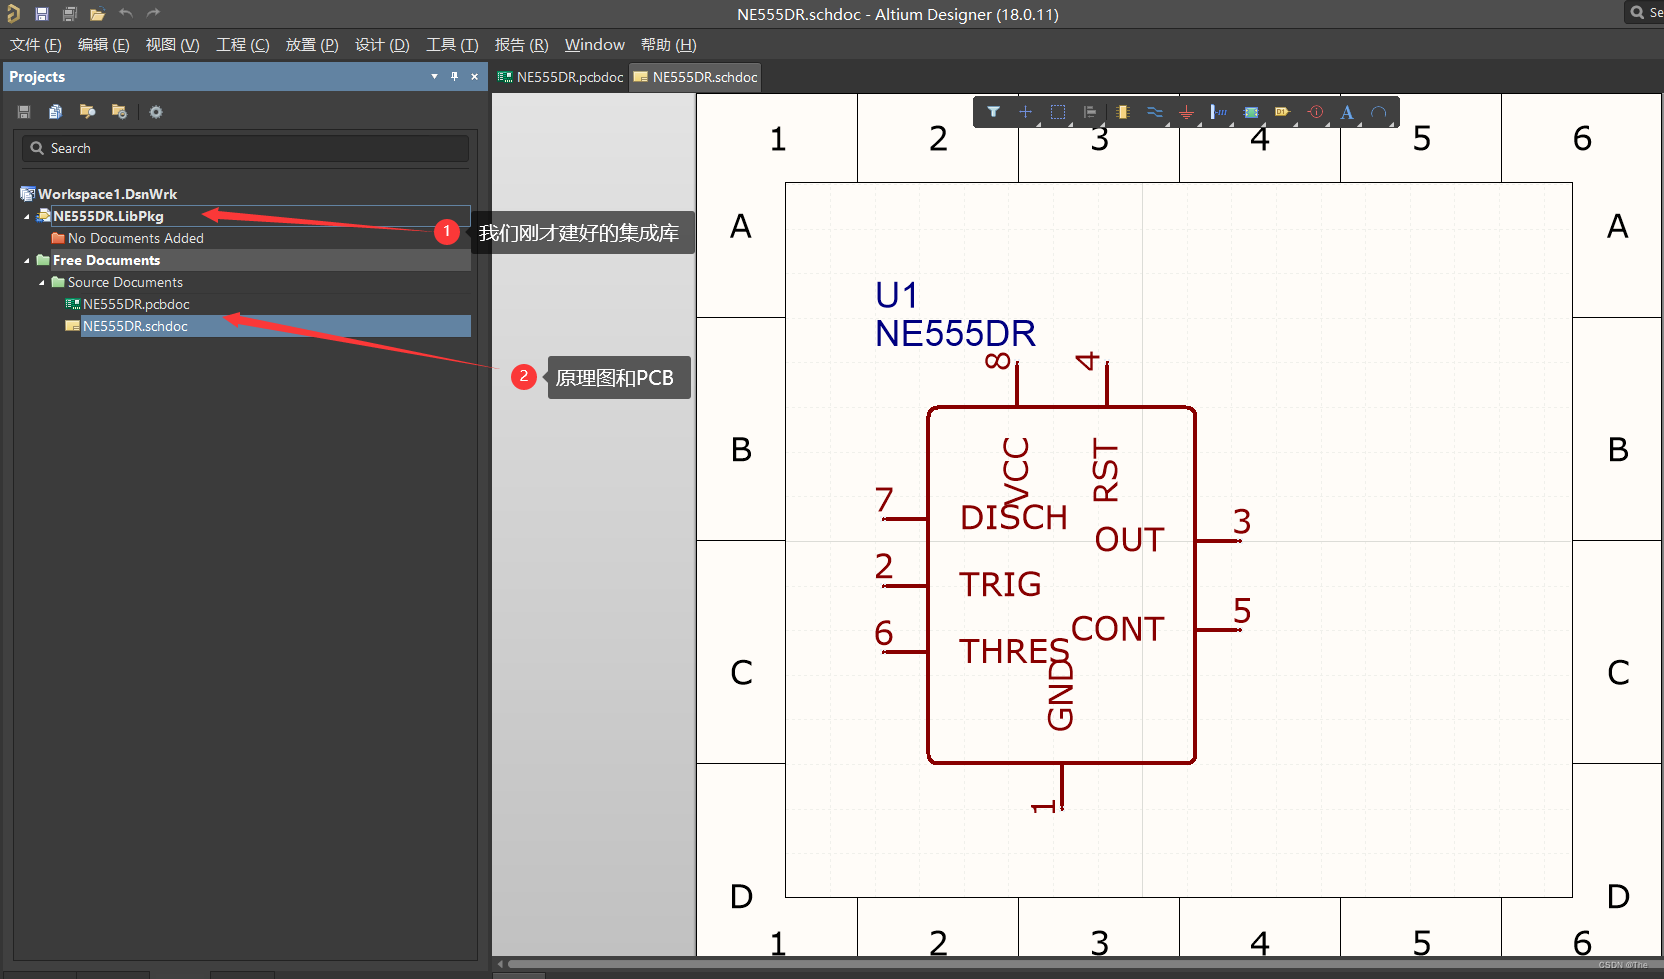Open the 视图 (V) menu
The width and height of the screenshot is (1664, 979).
(x=172, y=45)
